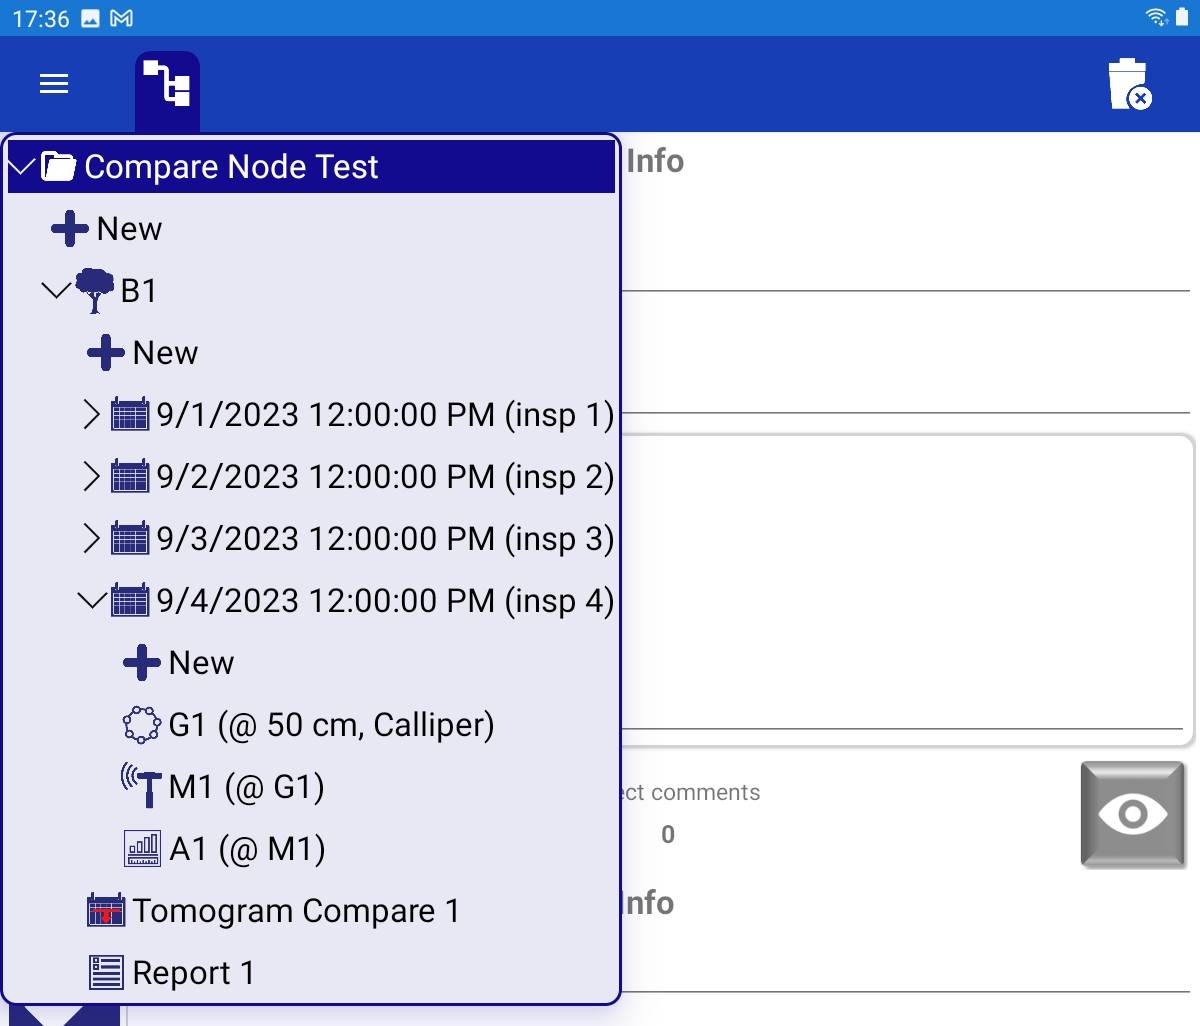This screenshot has width=1200, height=1026.
Task: Open Report 1
Action: point(193,973)
